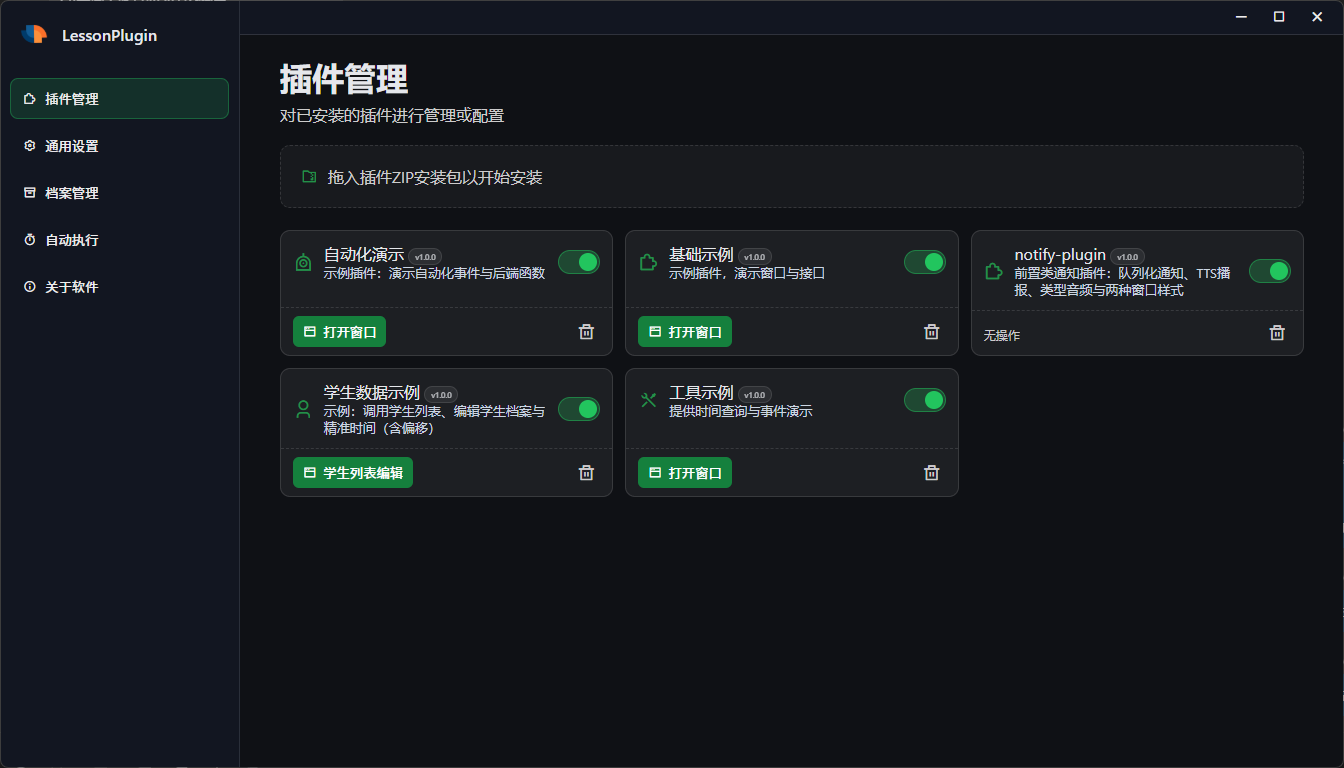Click the 学生列表编辑 button

click(x=353, y=473)
